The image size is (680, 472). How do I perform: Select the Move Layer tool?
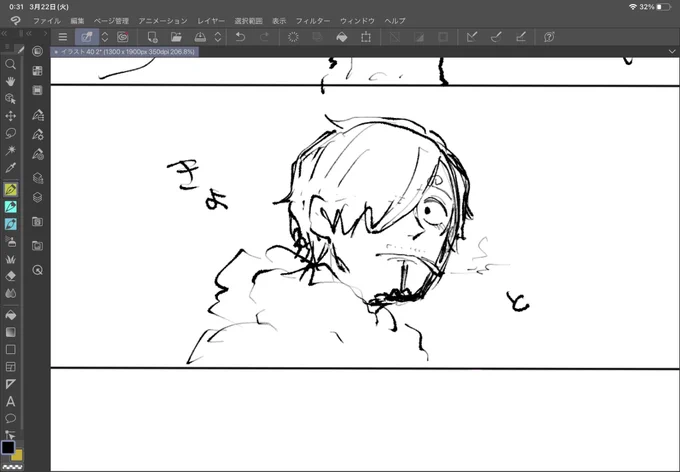[10, 116]
